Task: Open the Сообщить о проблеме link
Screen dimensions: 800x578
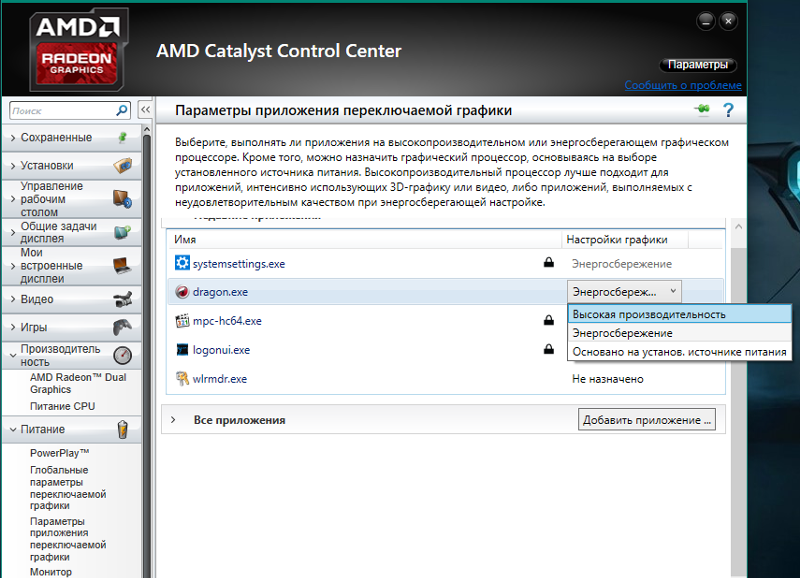Action: click(684, 86)
